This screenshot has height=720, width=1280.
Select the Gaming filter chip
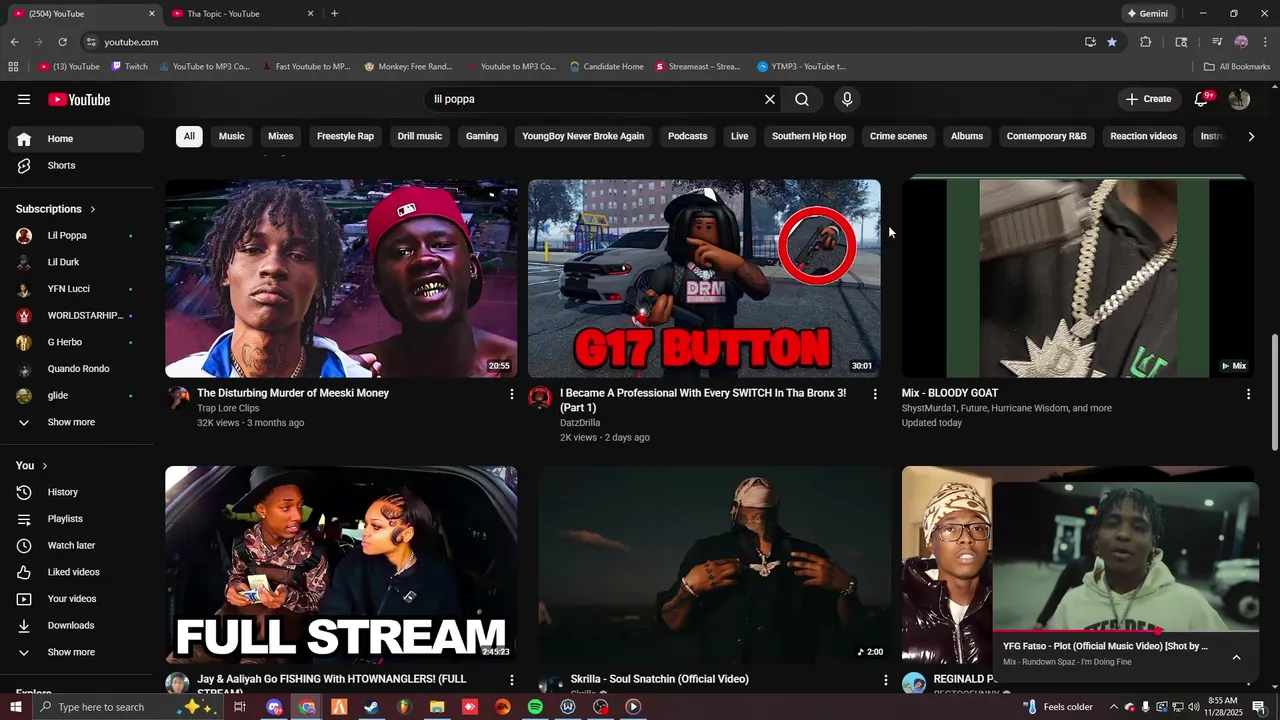pyautogui.click(x=482, y=136)
